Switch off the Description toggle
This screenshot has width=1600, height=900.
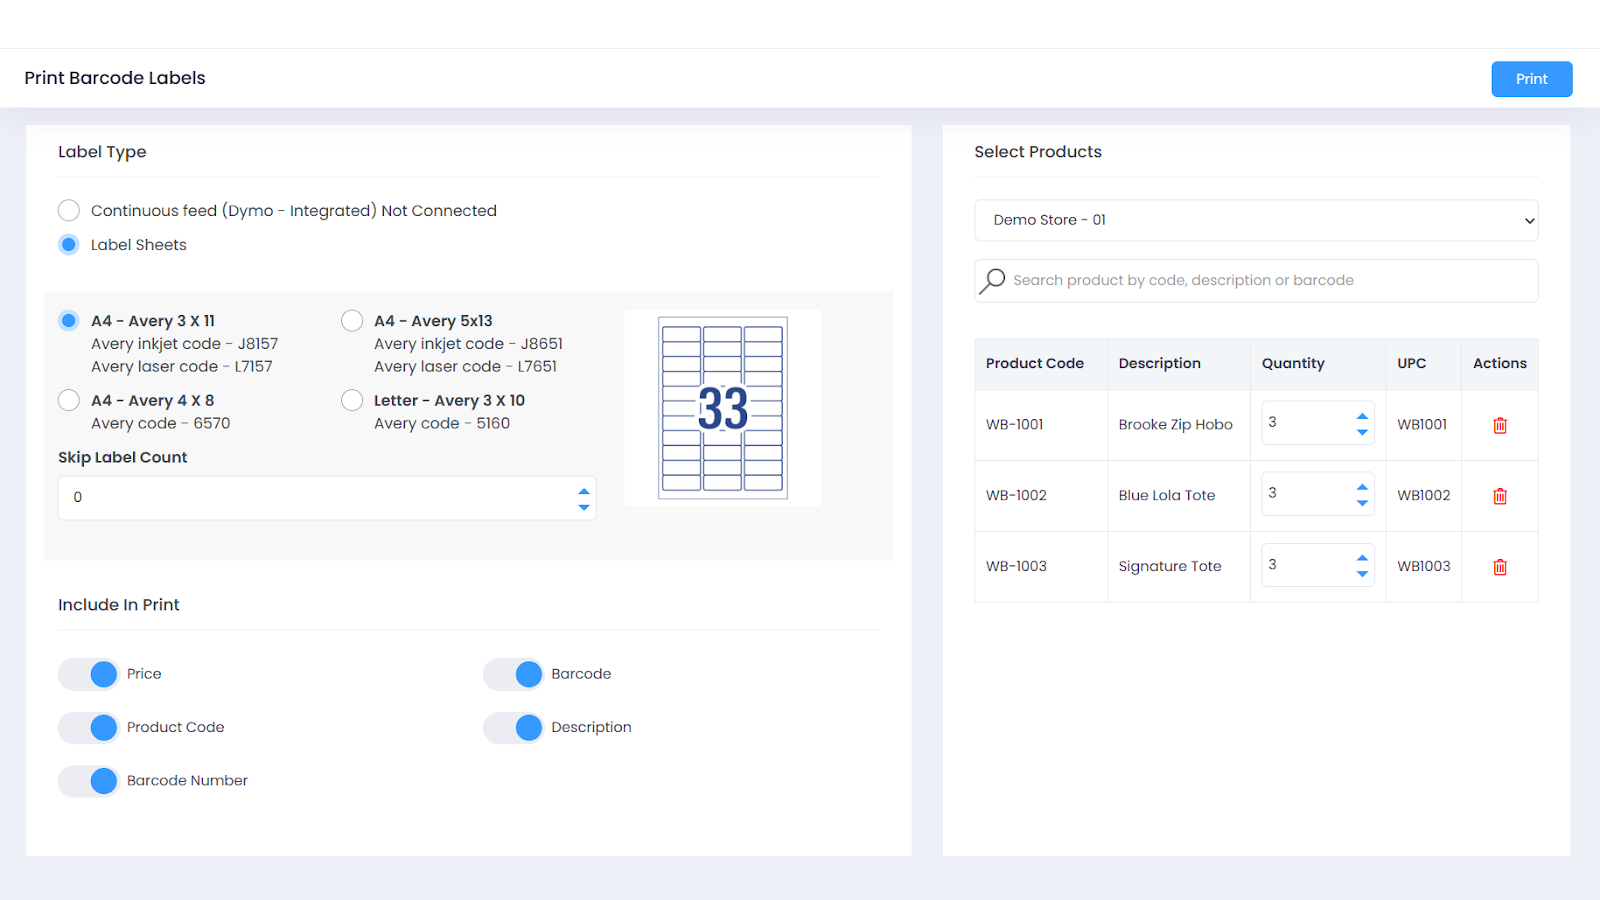[x=514, y=728]
